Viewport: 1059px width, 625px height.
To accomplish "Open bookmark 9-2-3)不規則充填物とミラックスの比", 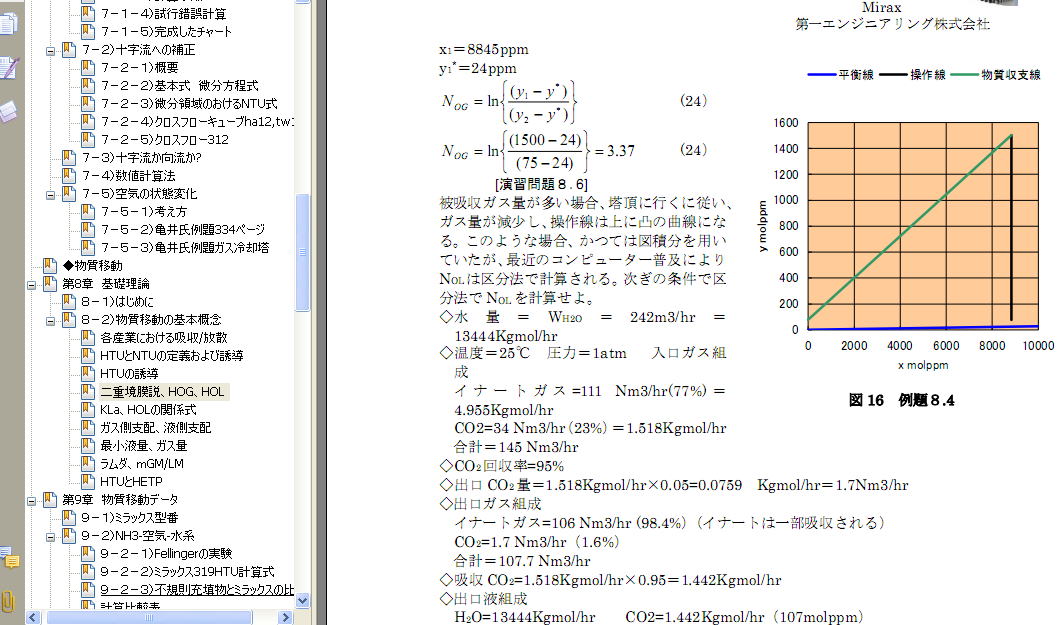I will [x=197, y=590].
